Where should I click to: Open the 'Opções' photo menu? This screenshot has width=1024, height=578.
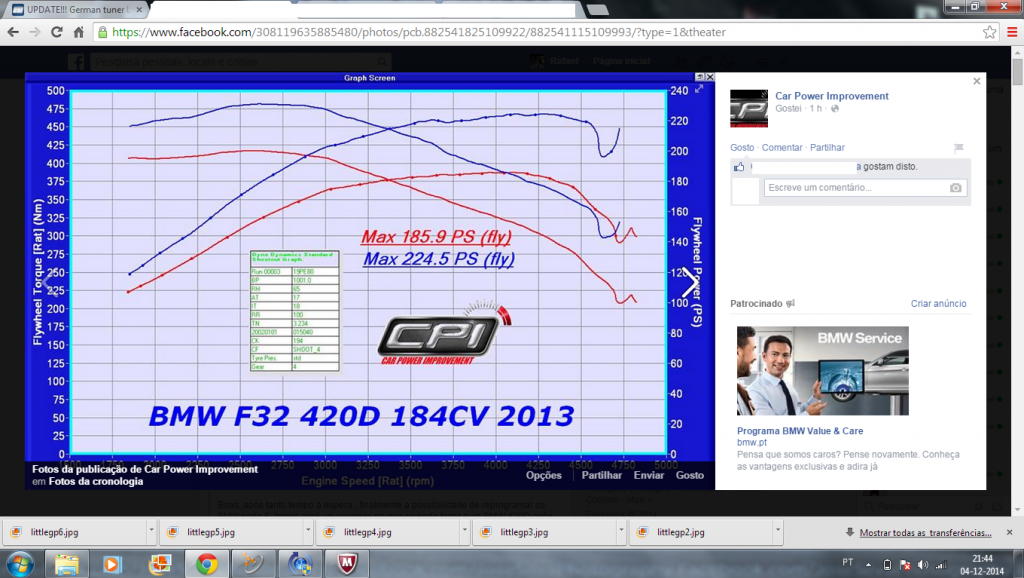(x=543, y=475)
